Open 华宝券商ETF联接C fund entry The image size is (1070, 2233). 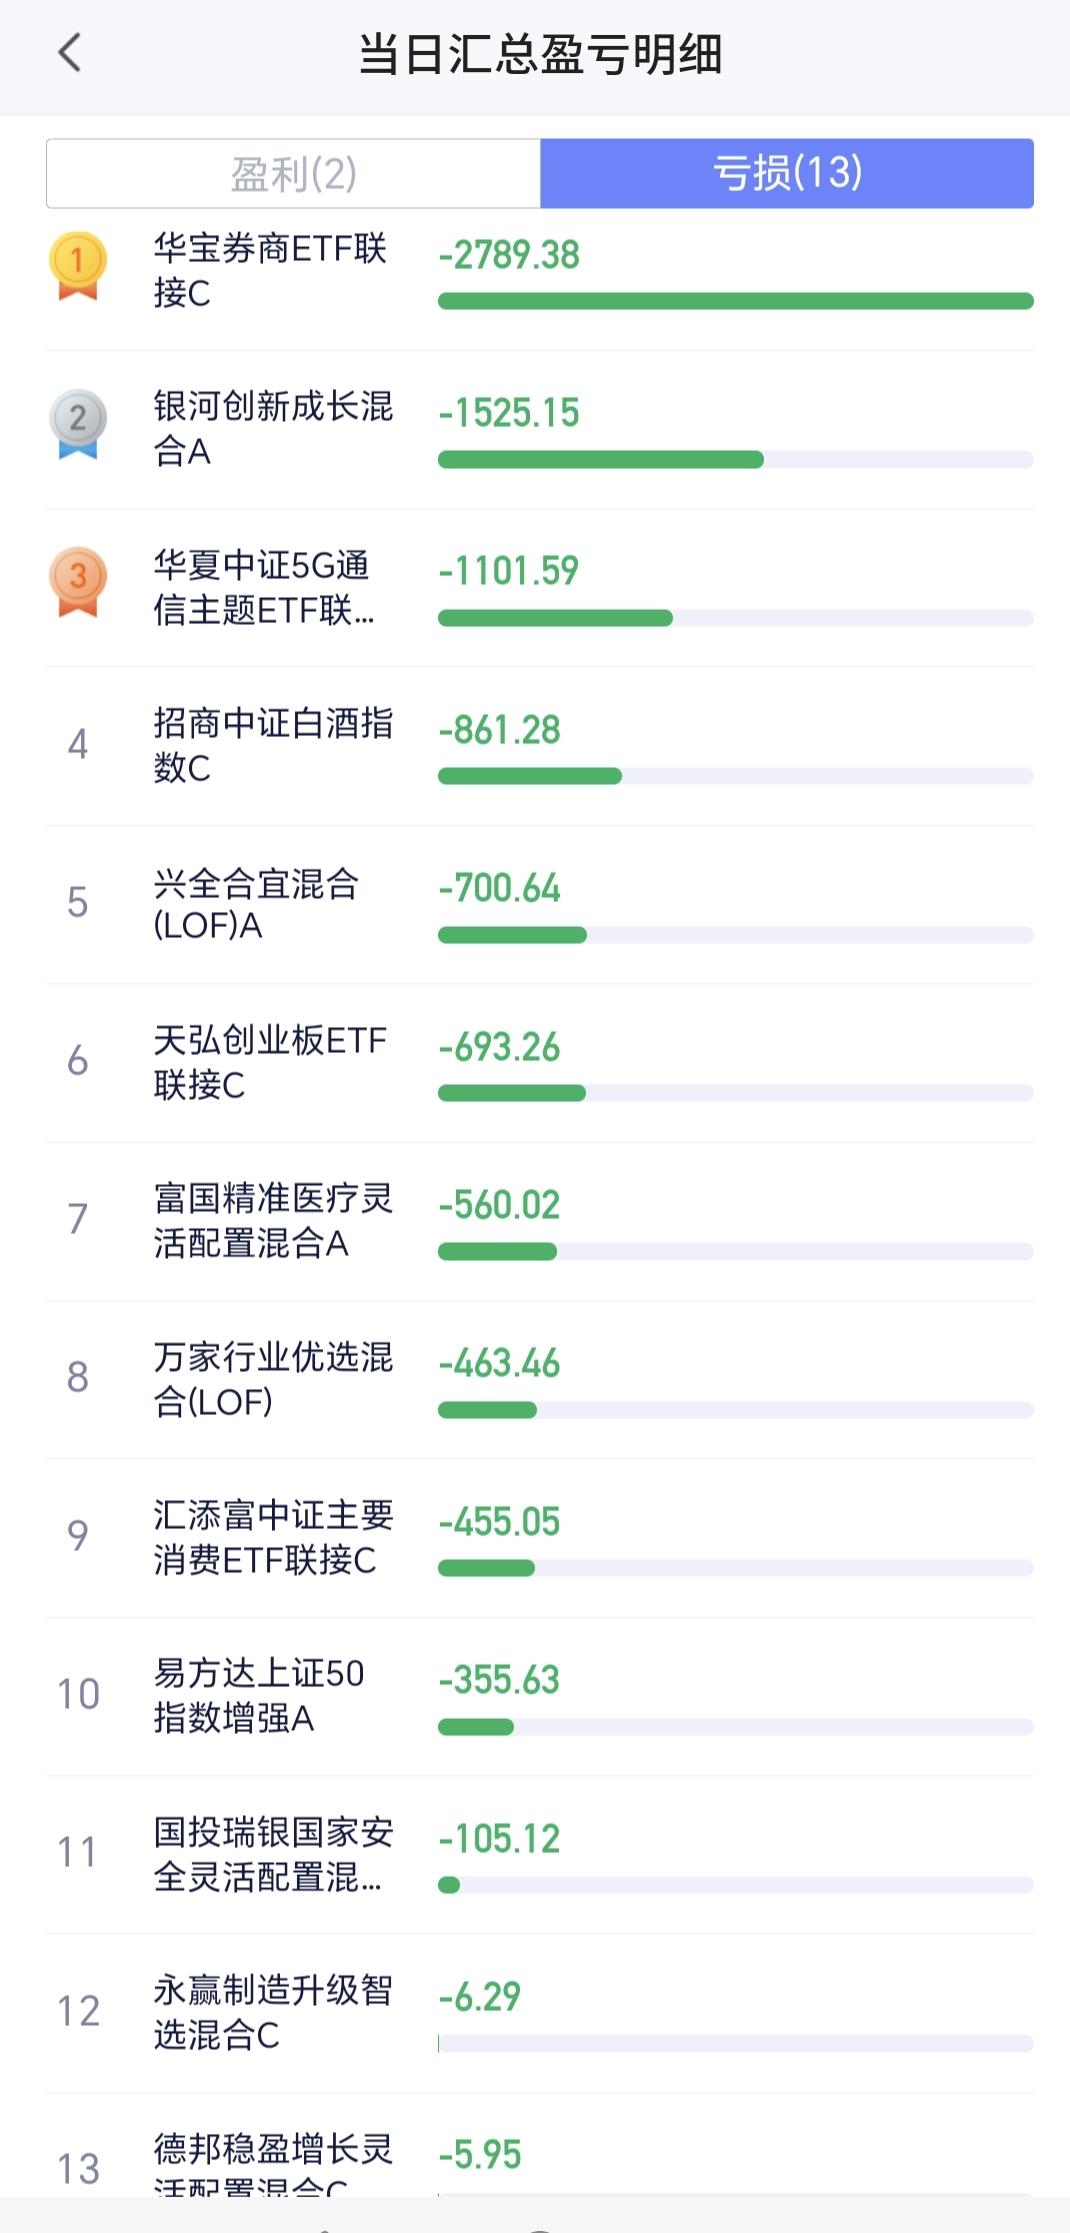tap(269, 270)
